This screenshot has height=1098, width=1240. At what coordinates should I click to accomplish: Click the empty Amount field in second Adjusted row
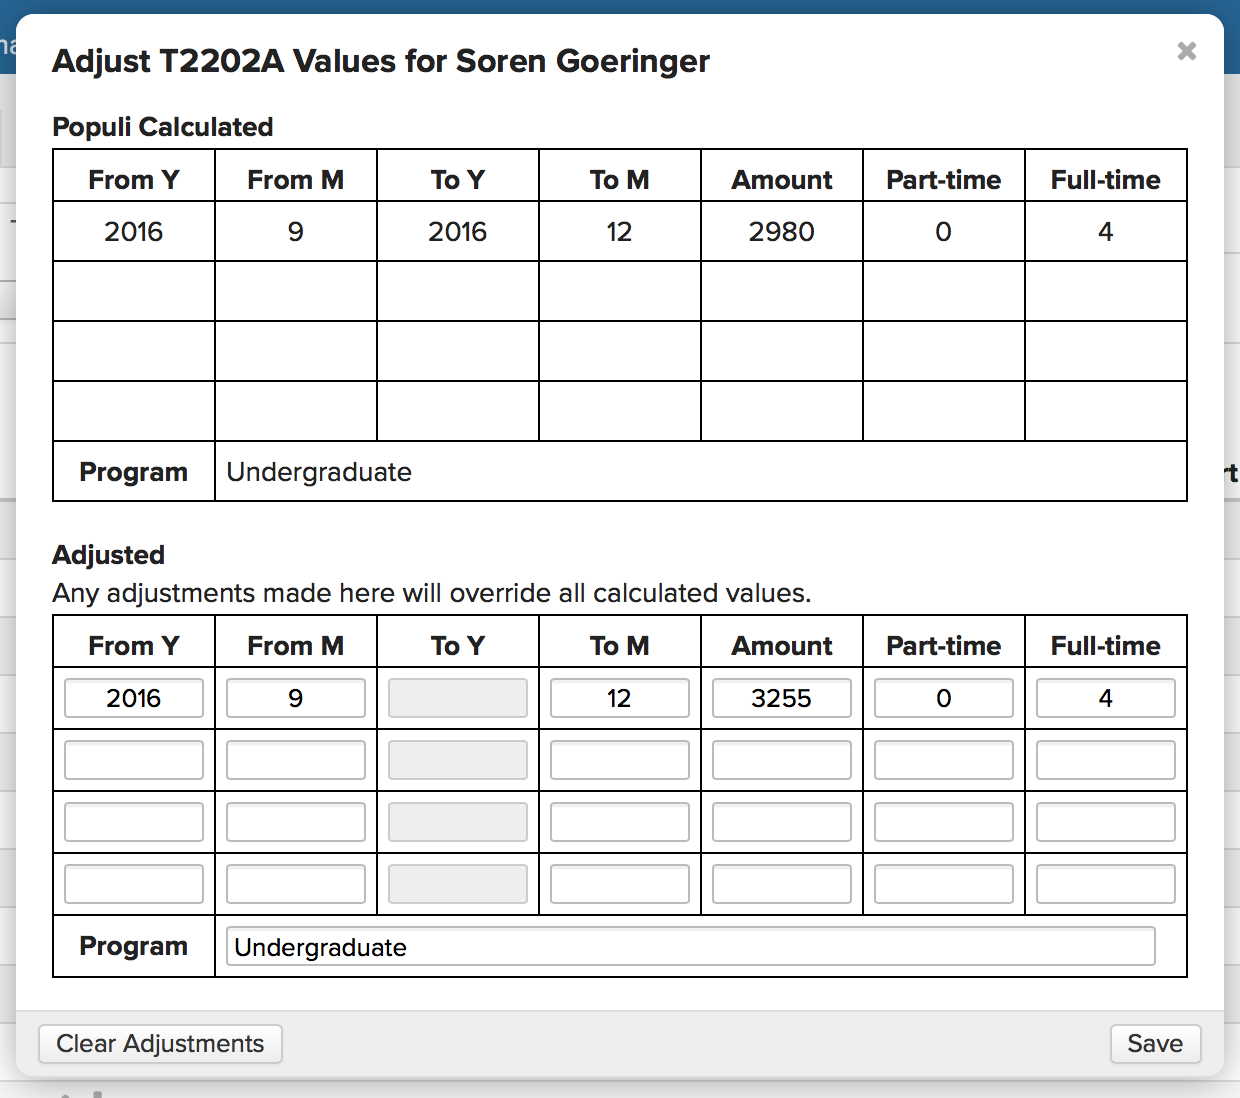coord(782,760)
